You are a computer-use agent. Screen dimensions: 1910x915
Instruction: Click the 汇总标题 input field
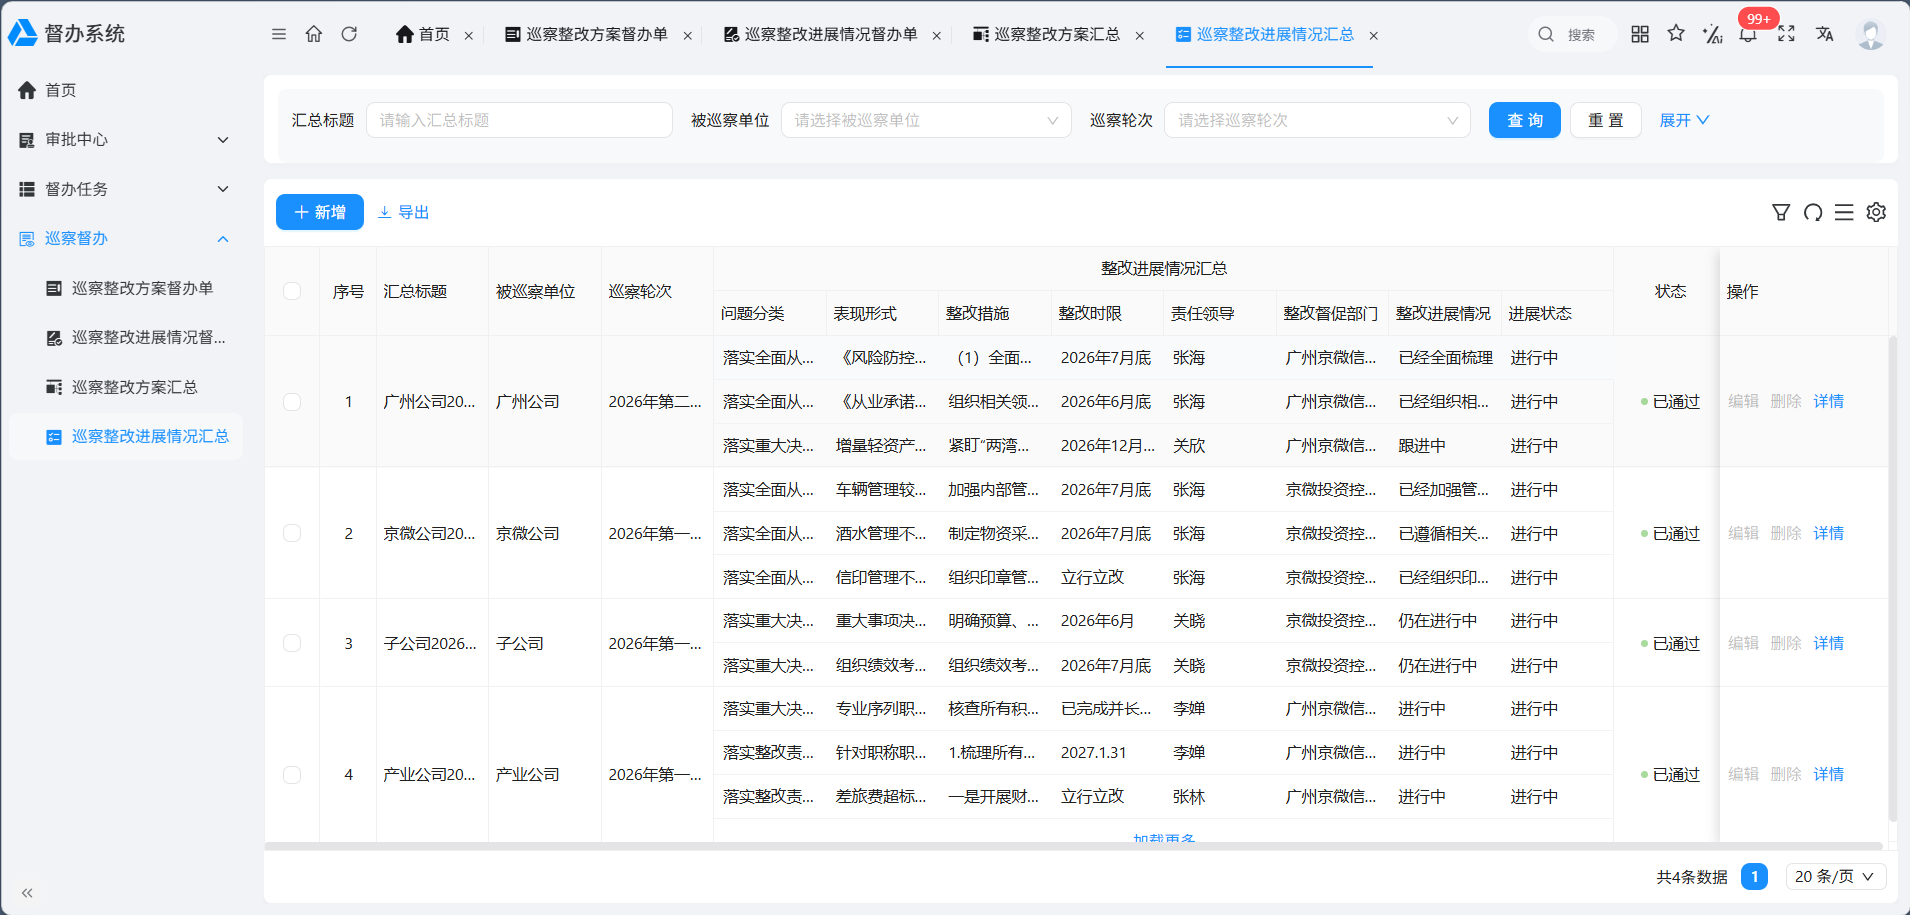coord(519,120)
